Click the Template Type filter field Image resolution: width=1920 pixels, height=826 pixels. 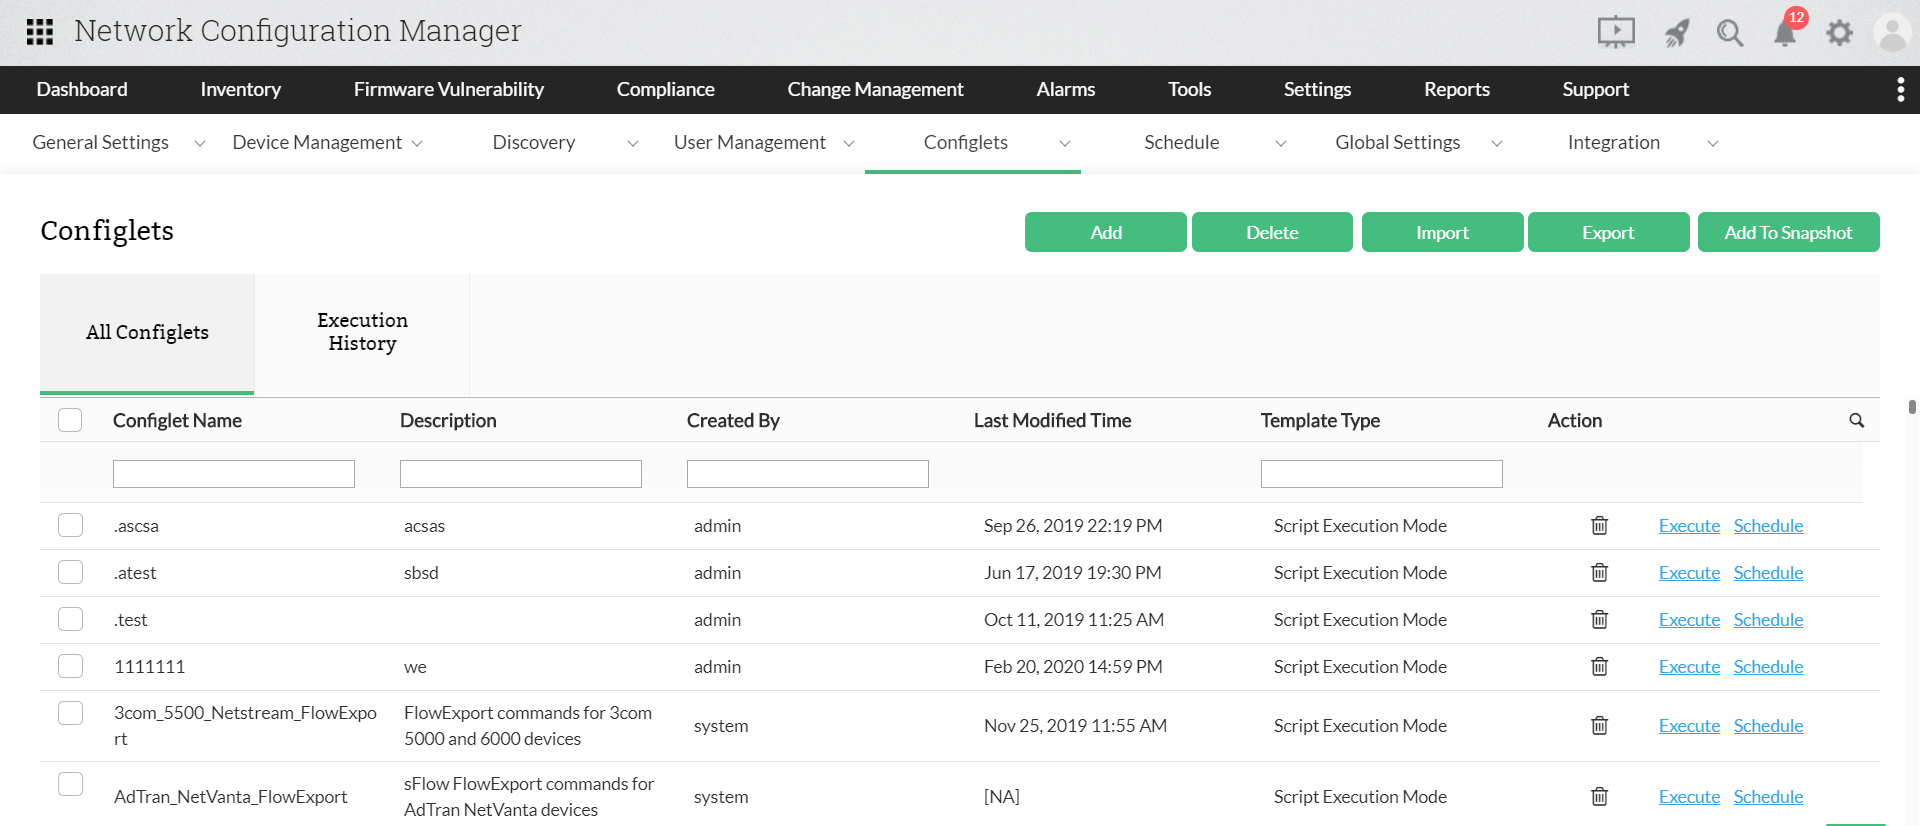1382,474
